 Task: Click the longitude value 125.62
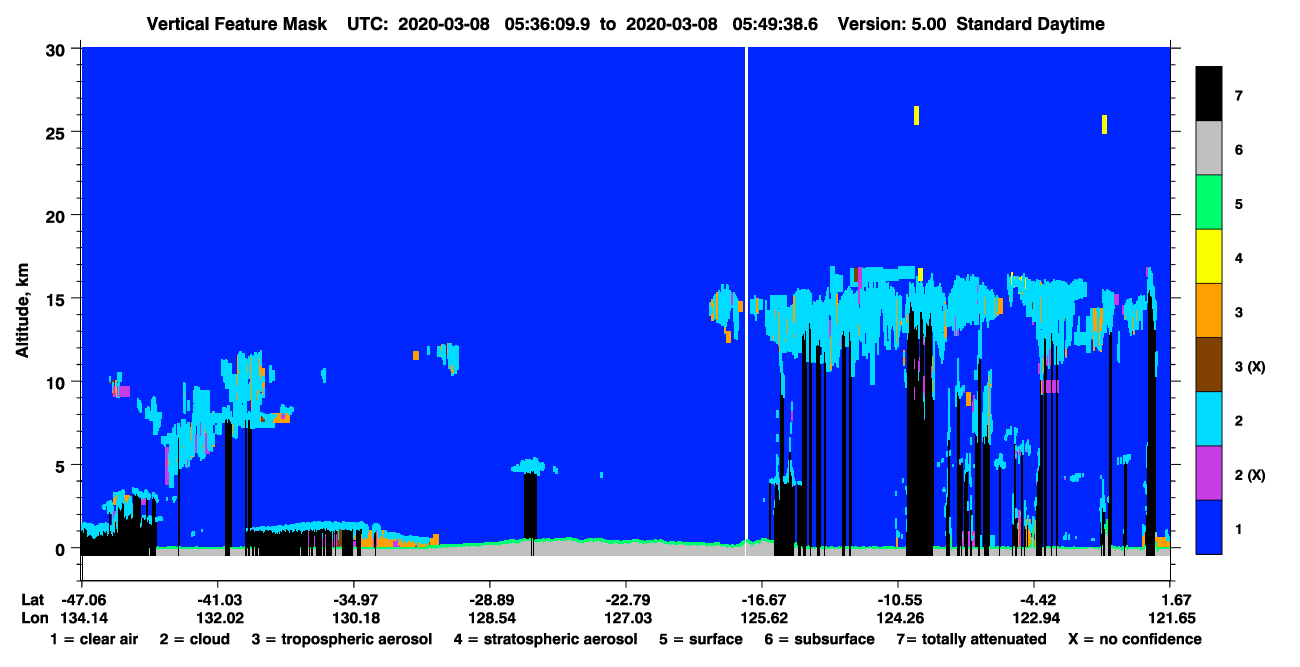click(x=763, y=617)
